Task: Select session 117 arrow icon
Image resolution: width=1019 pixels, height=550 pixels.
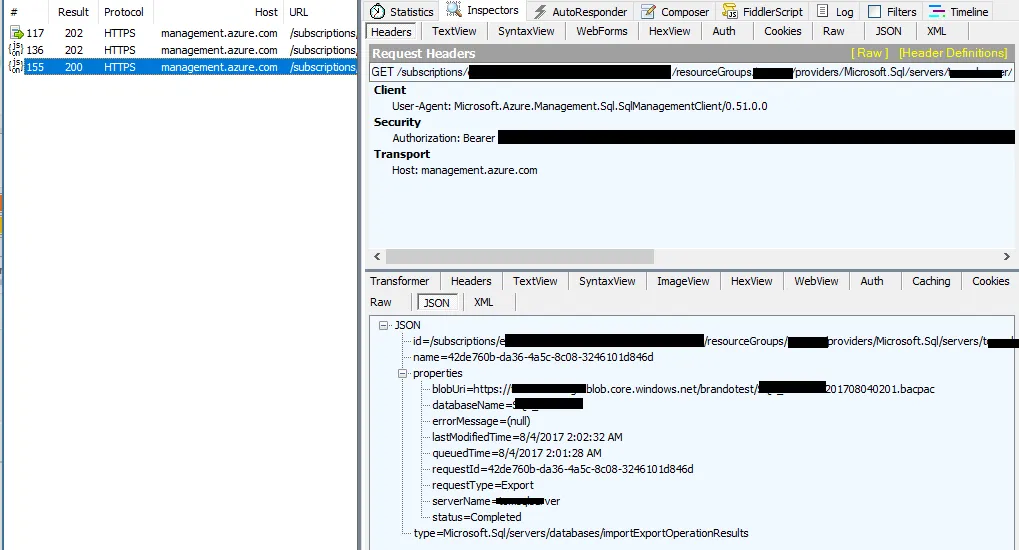Action: 17,33
